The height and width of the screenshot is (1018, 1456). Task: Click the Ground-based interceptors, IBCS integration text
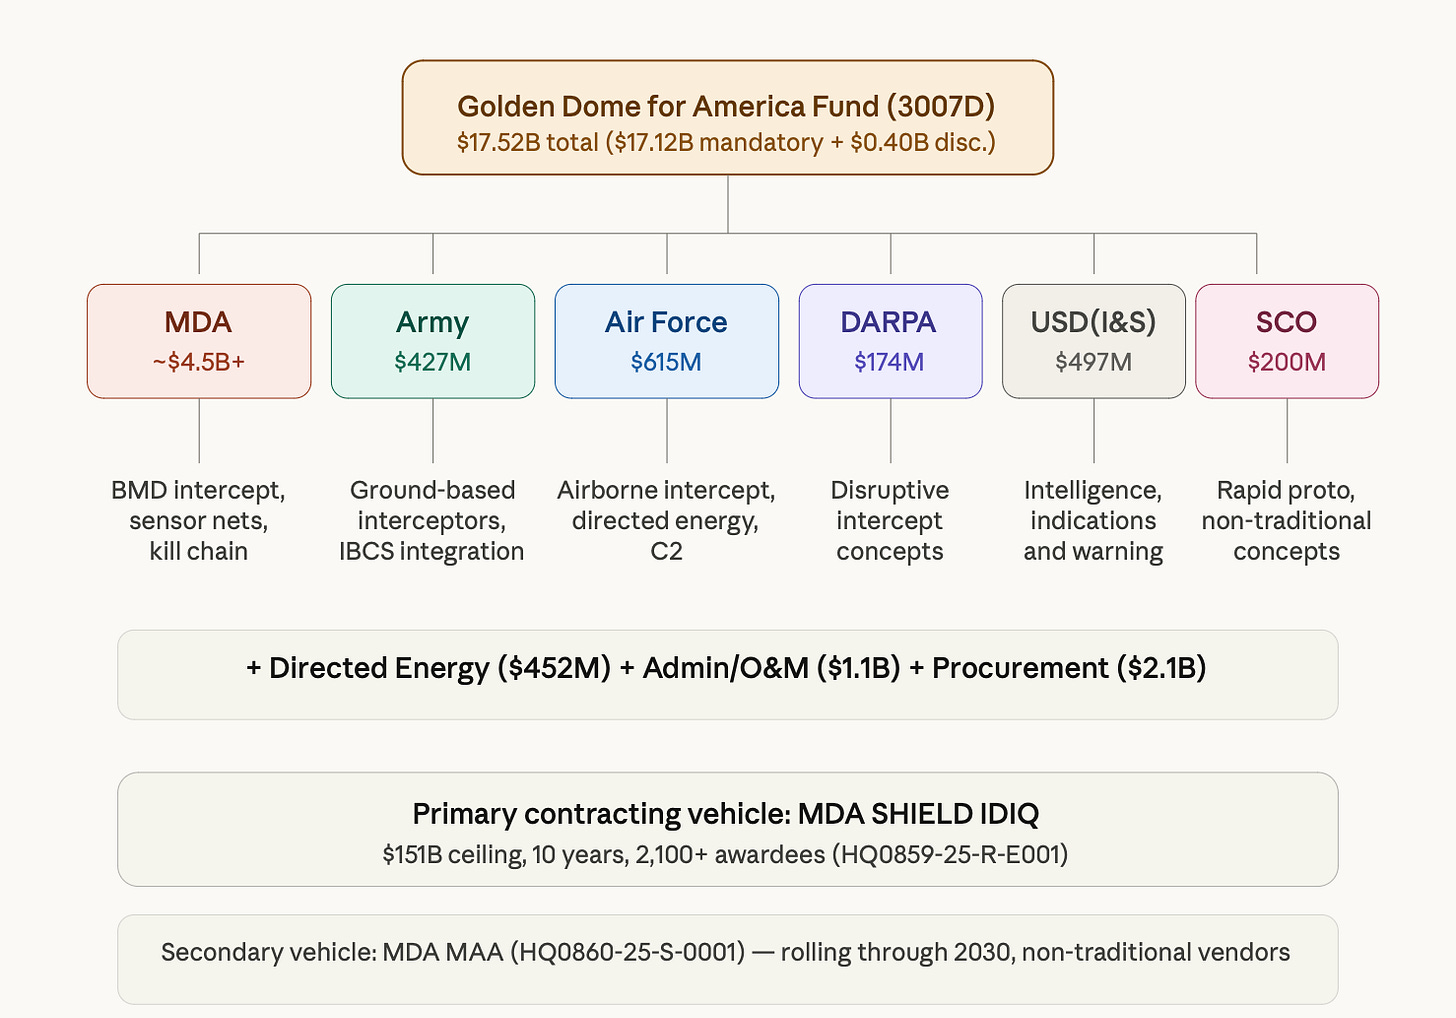click(432, 521)
